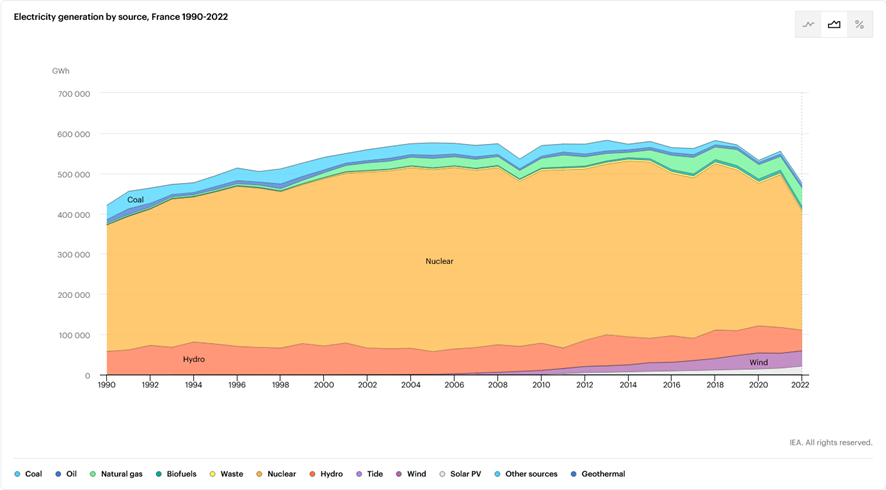Switch to percentage share view
Screen dimensions: 886x490
[x=859, y=25]
